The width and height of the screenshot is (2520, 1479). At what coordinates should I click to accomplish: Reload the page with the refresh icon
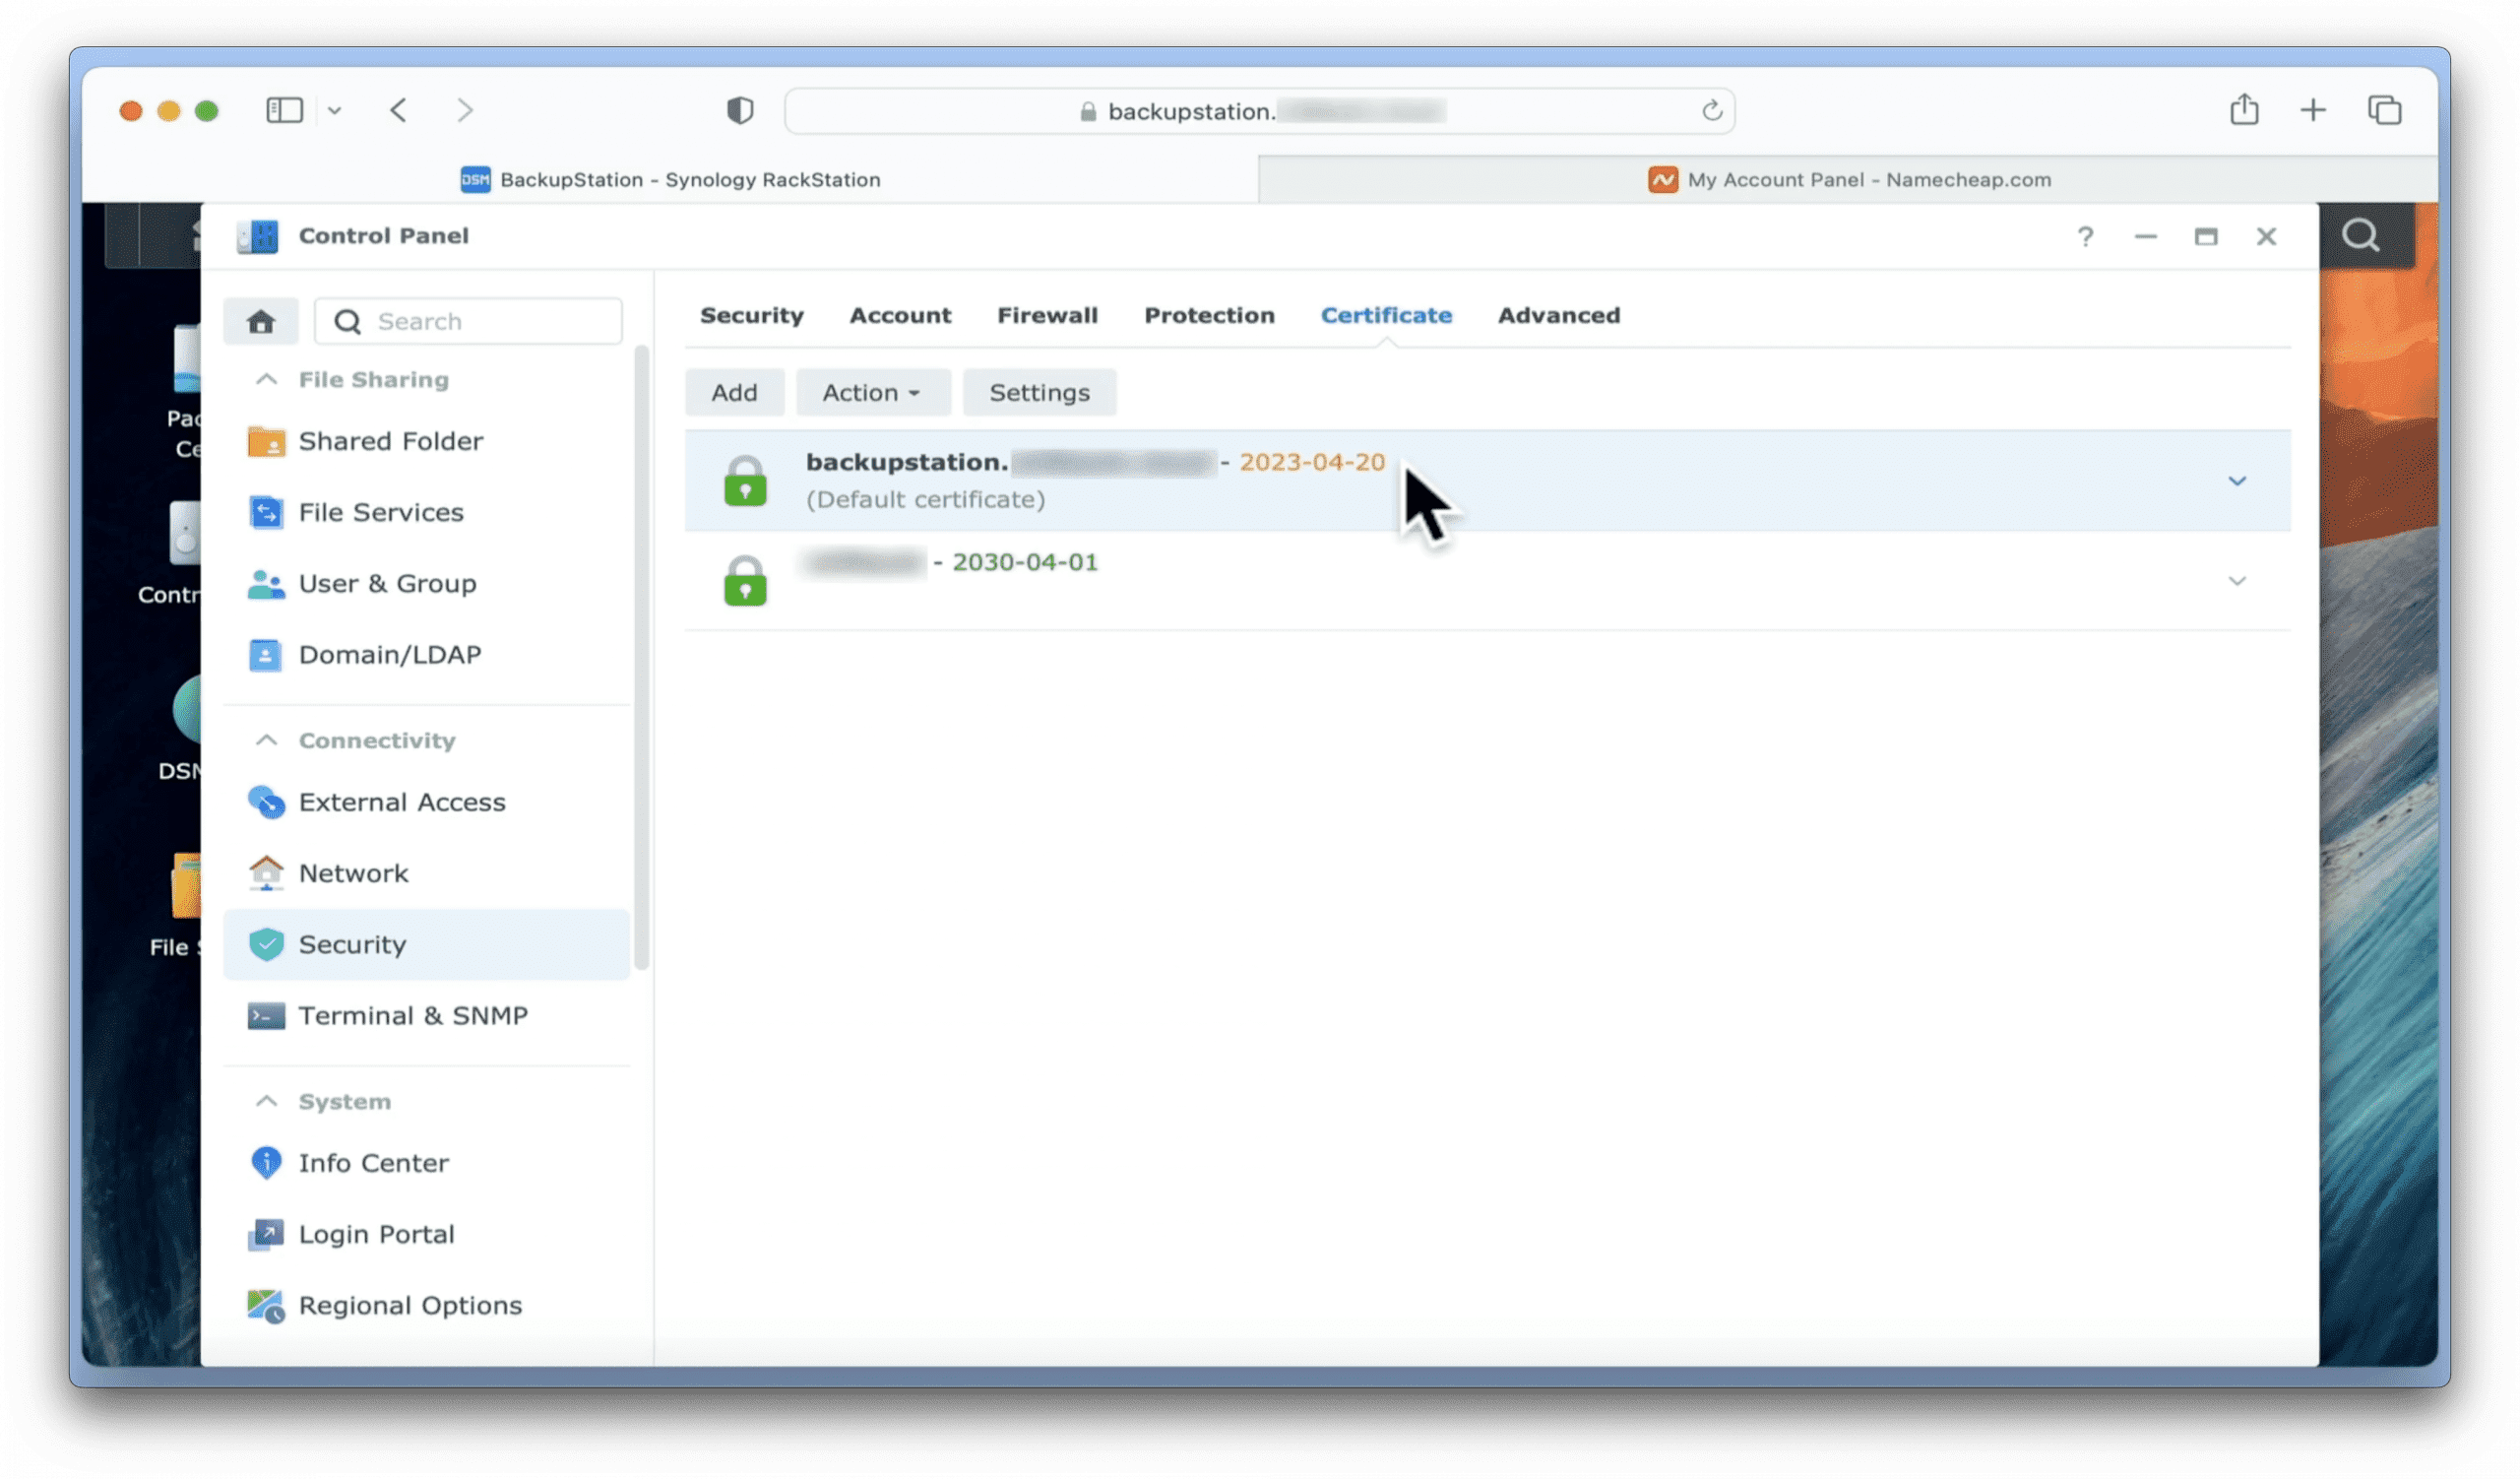[1712, 110]
